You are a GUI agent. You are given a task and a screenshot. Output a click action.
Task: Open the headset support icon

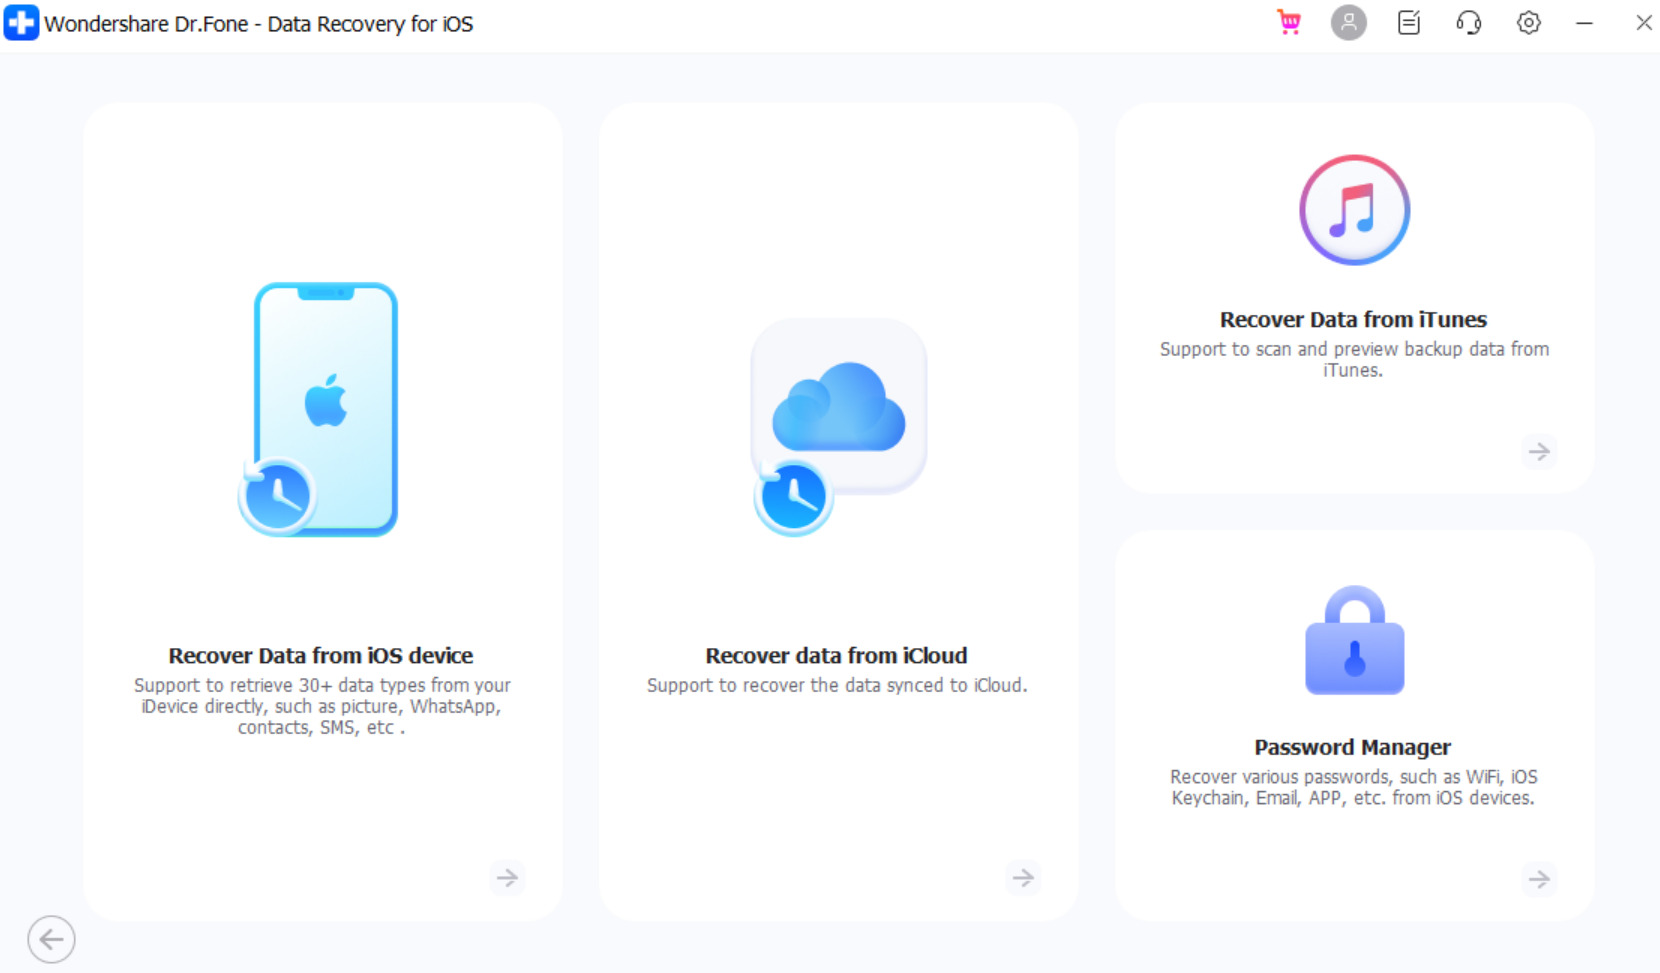coord(1468,22)
